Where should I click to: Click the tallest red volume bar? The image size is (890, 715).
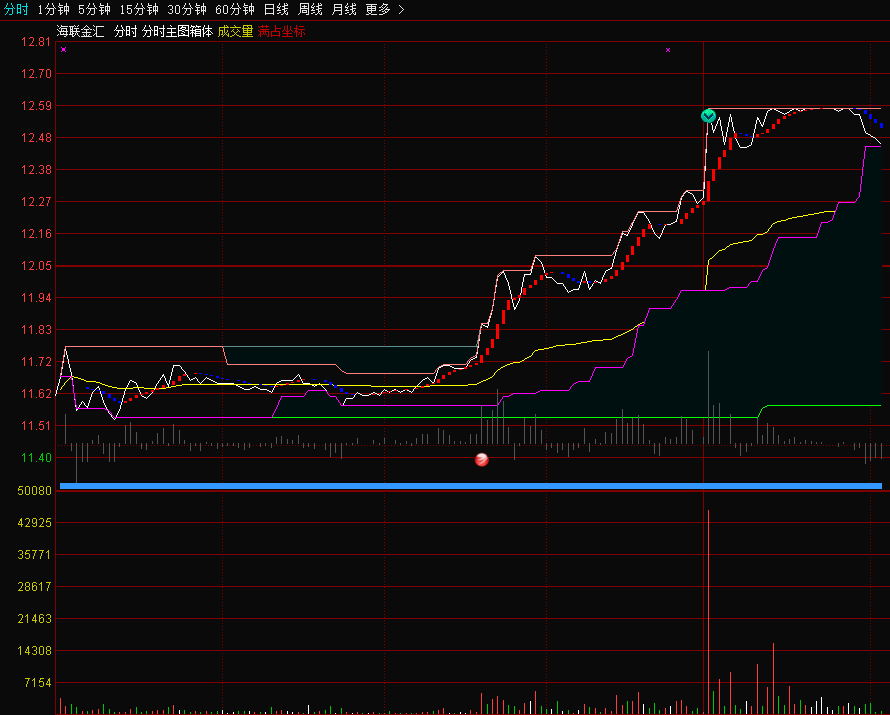(x=708, y=612)
